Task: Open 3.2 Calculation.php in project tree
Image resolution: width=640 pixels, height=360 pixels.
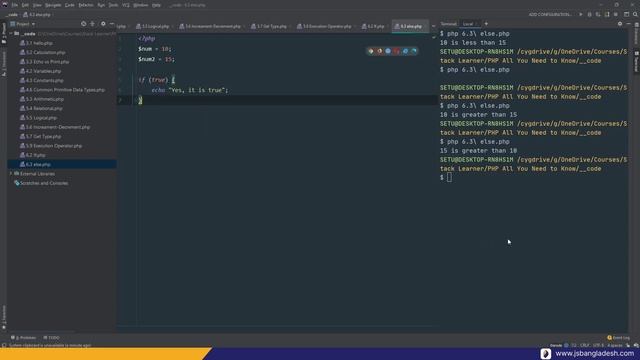Action: click(42, 53)
